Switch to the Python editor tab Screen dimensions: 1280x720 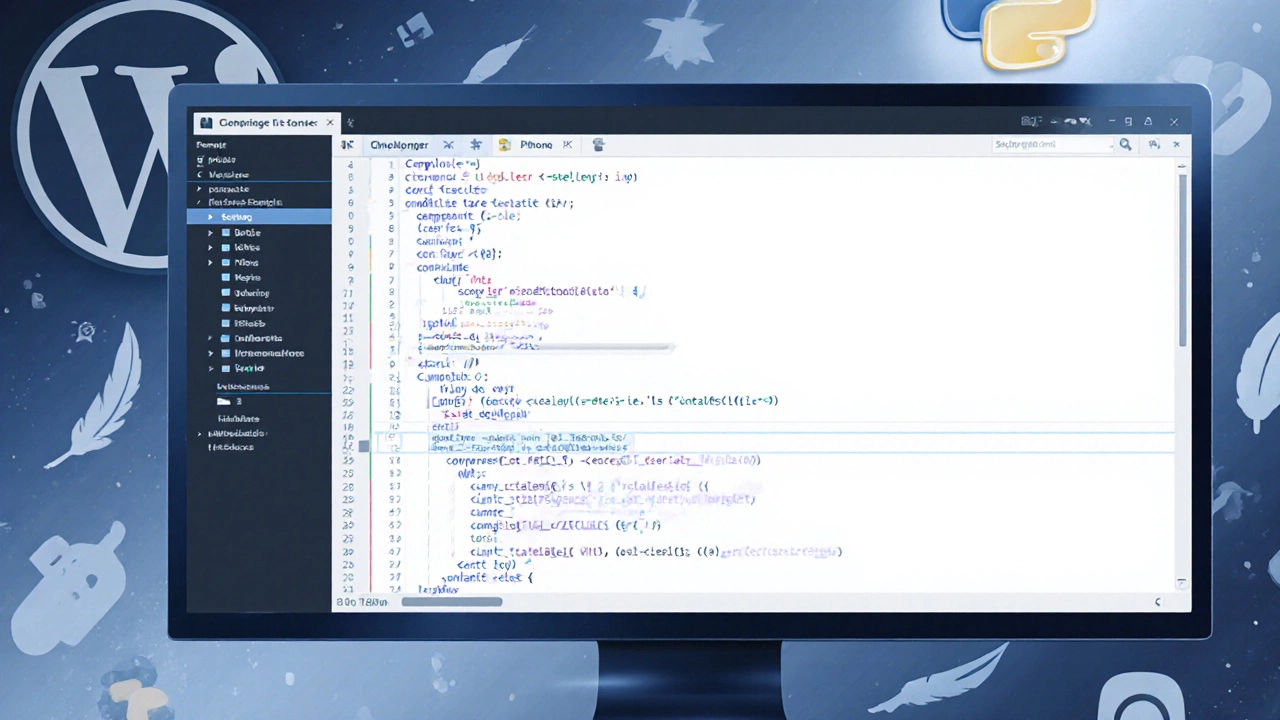tap(536, 145)
